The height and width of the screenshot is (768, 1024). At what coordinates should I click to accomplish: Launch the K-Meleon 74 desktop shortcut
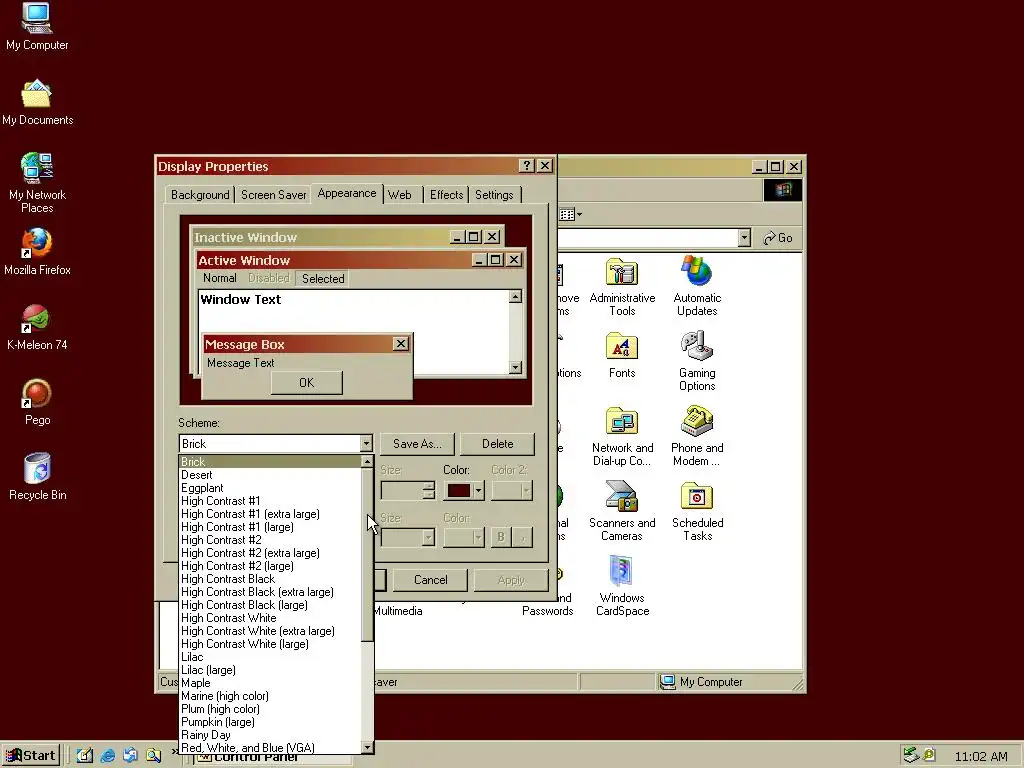[x=37, y=327]
